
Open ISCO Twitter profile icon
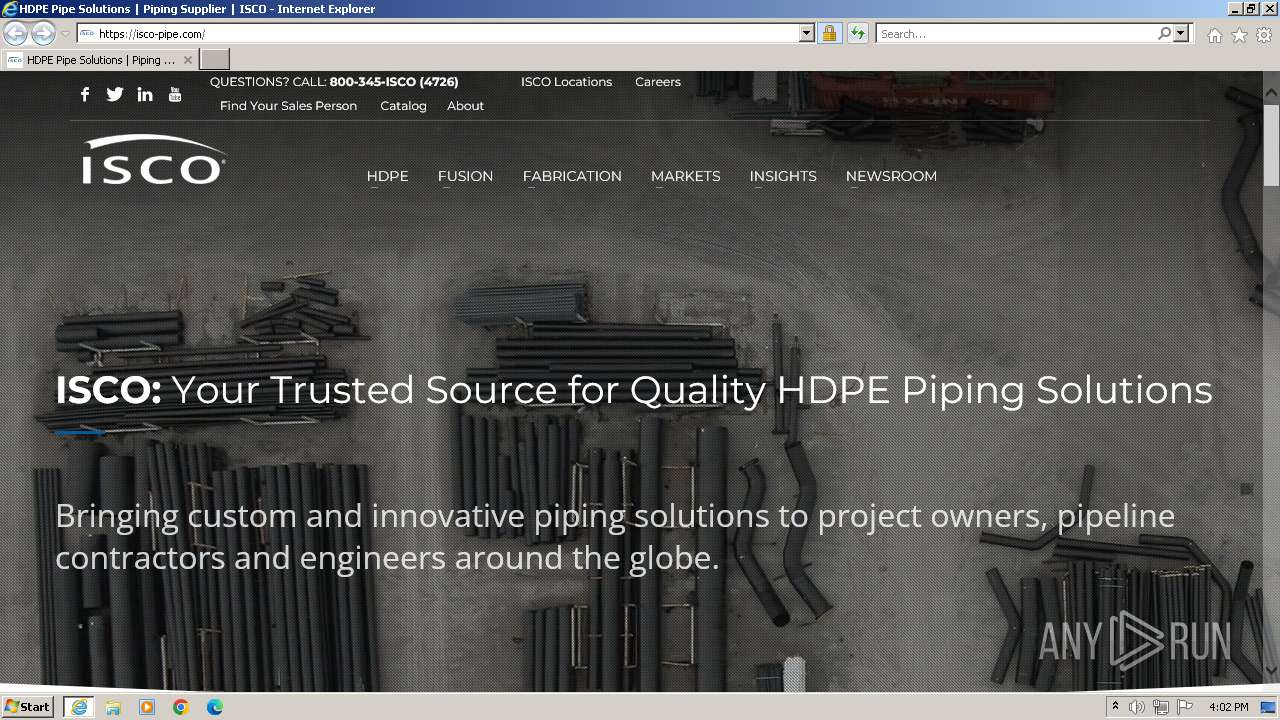tap(115, 94)
